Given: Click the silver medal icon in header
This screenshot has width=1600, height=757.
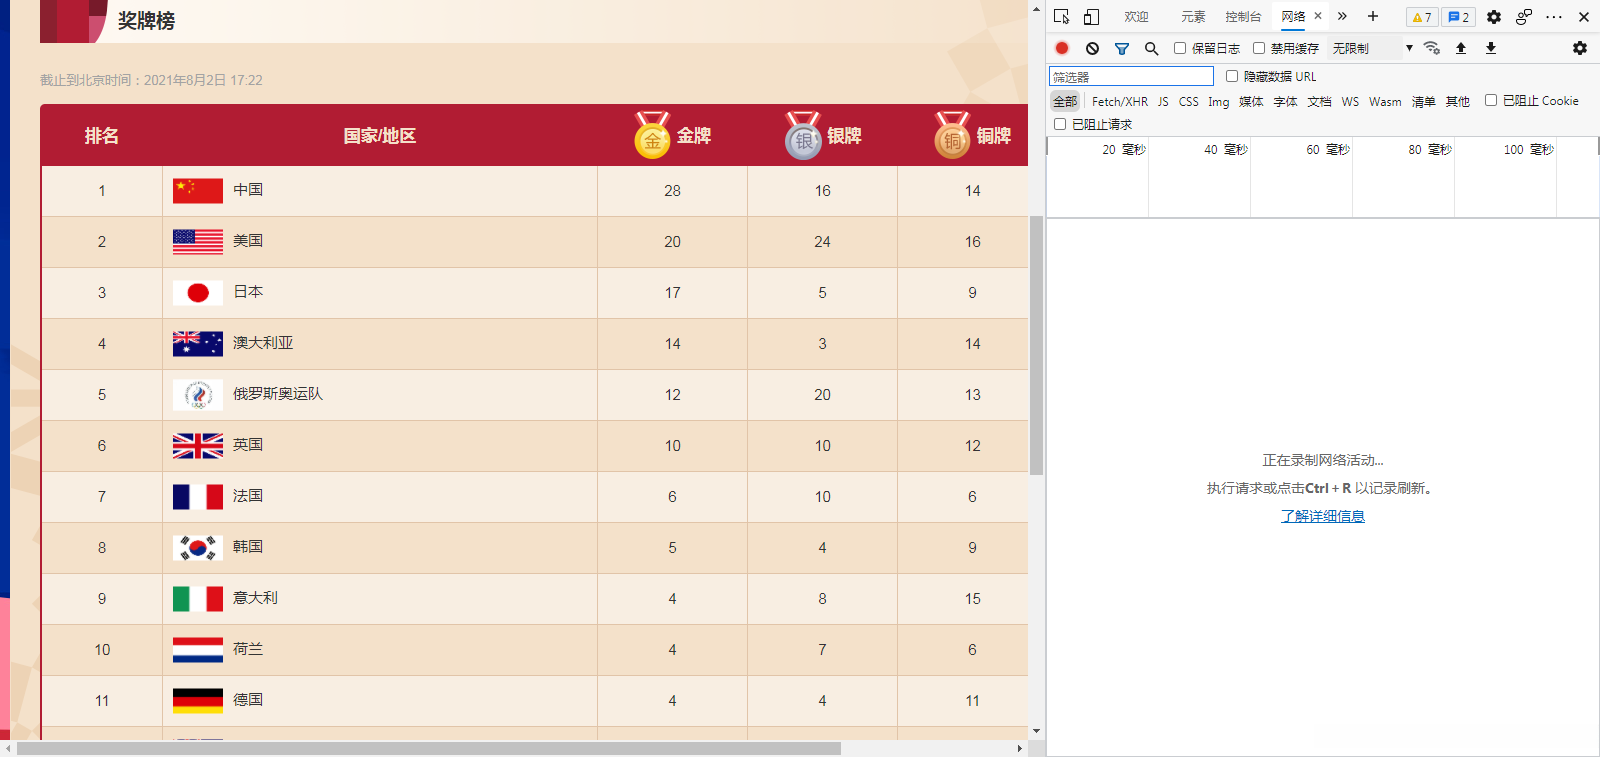Looking at the screenshot, I should pos(803,135).
